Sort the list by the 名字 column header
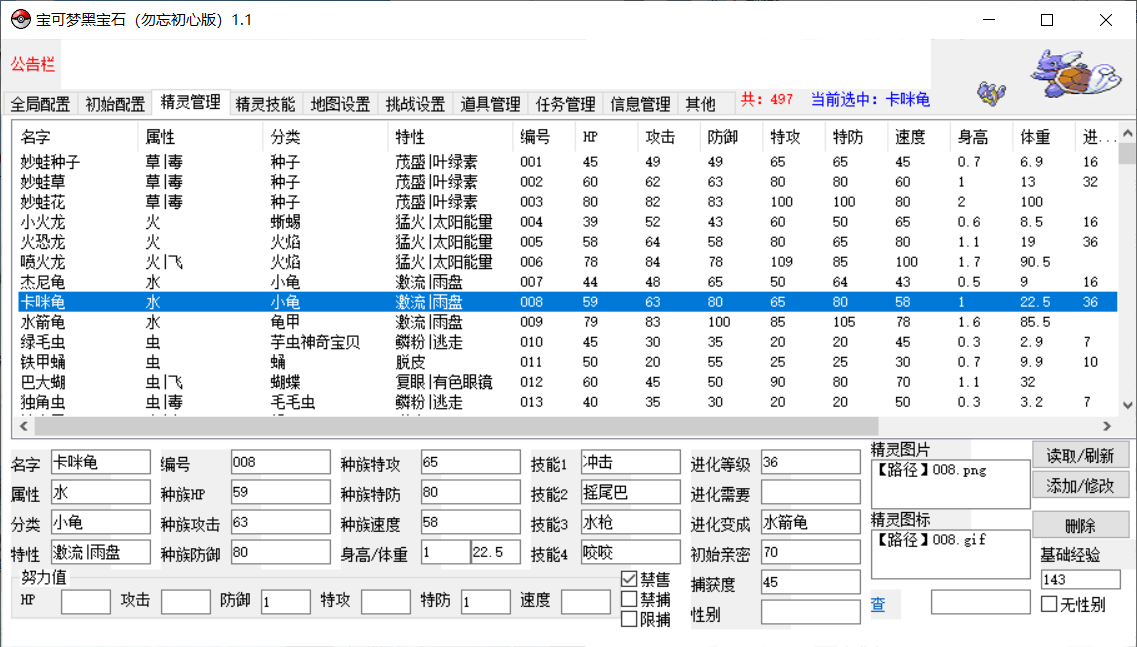Screen dimensions: 1137x647 pyautogui.click(x=75, y=136)
